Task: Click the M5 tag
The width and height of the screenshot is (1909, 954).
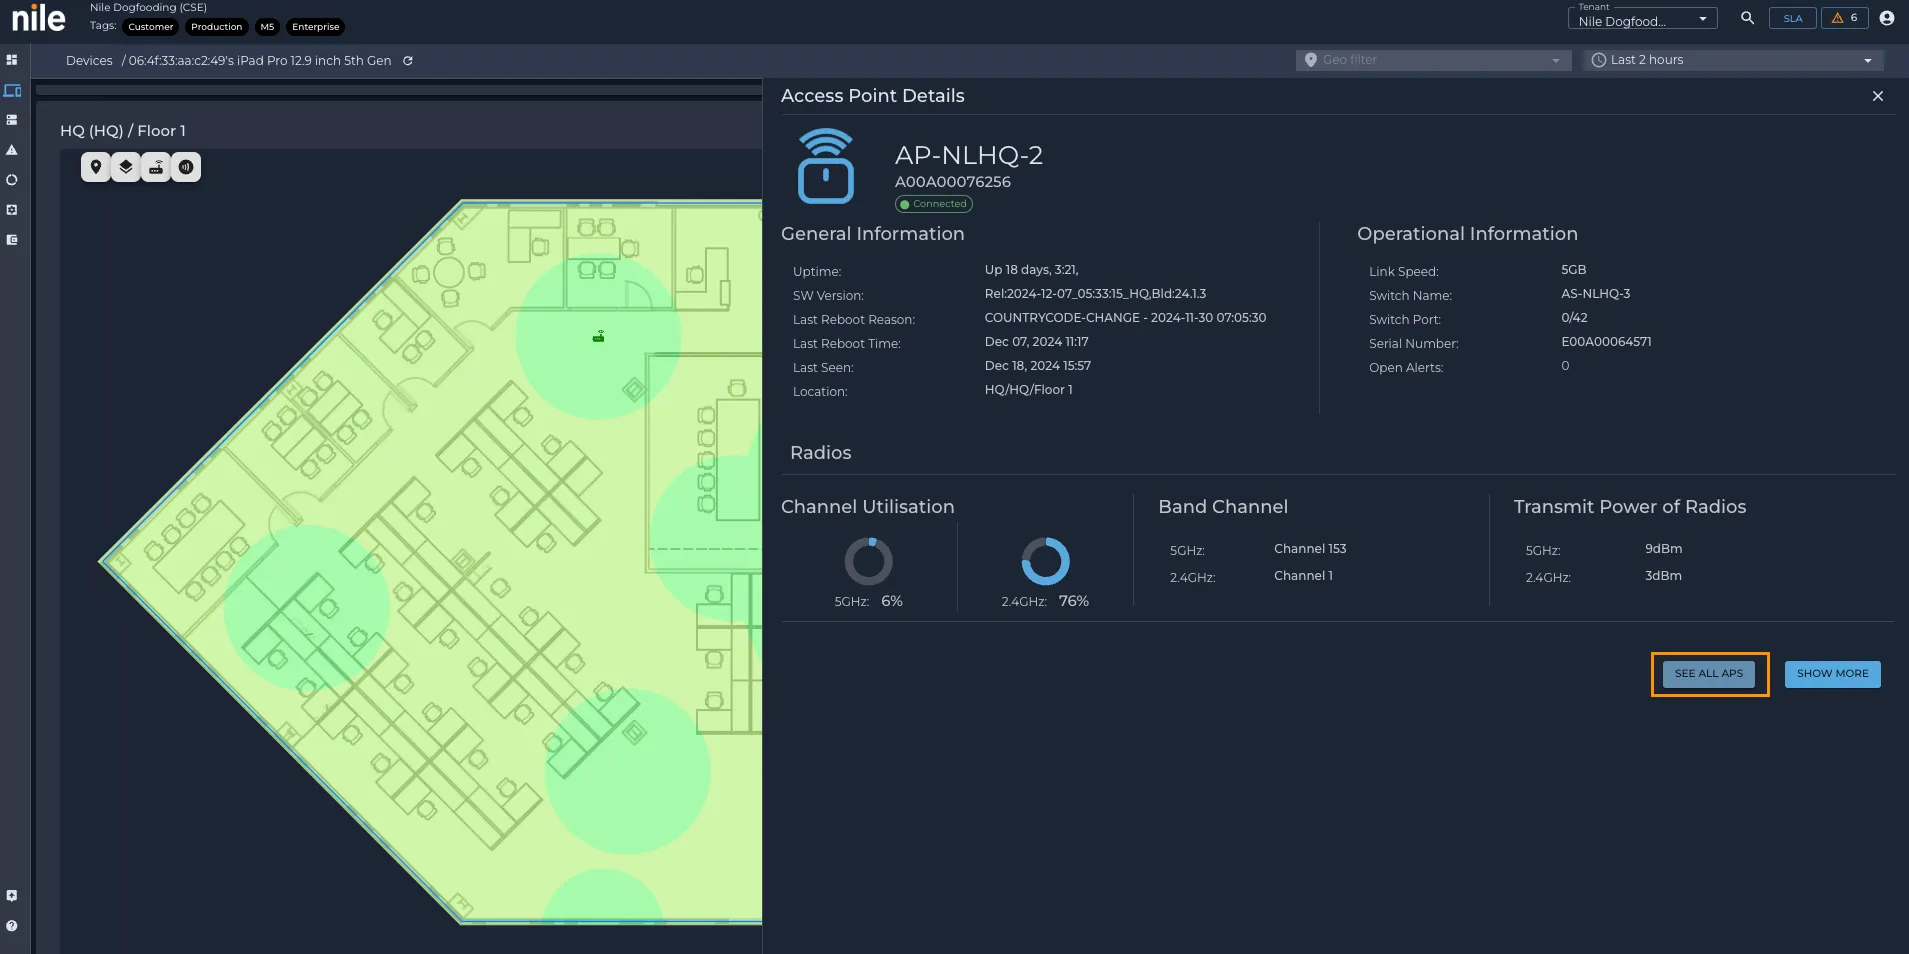Action: (267, 27)
